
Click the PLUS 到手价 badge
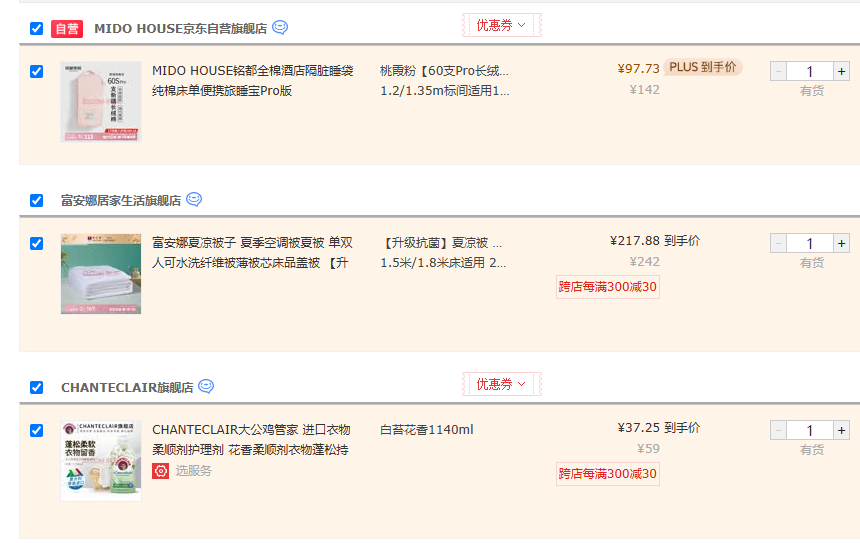pos(703,67)
